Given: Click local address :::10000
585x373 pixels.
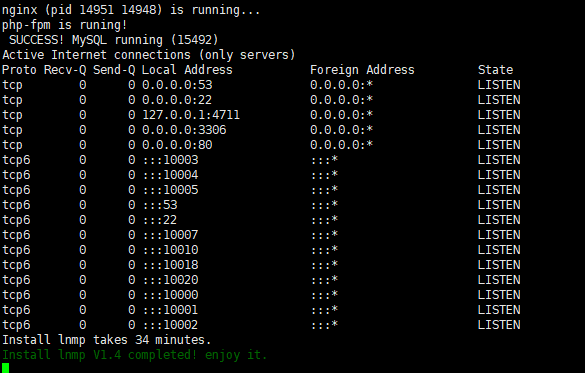Looking at the screenshot, I should 171,294.
